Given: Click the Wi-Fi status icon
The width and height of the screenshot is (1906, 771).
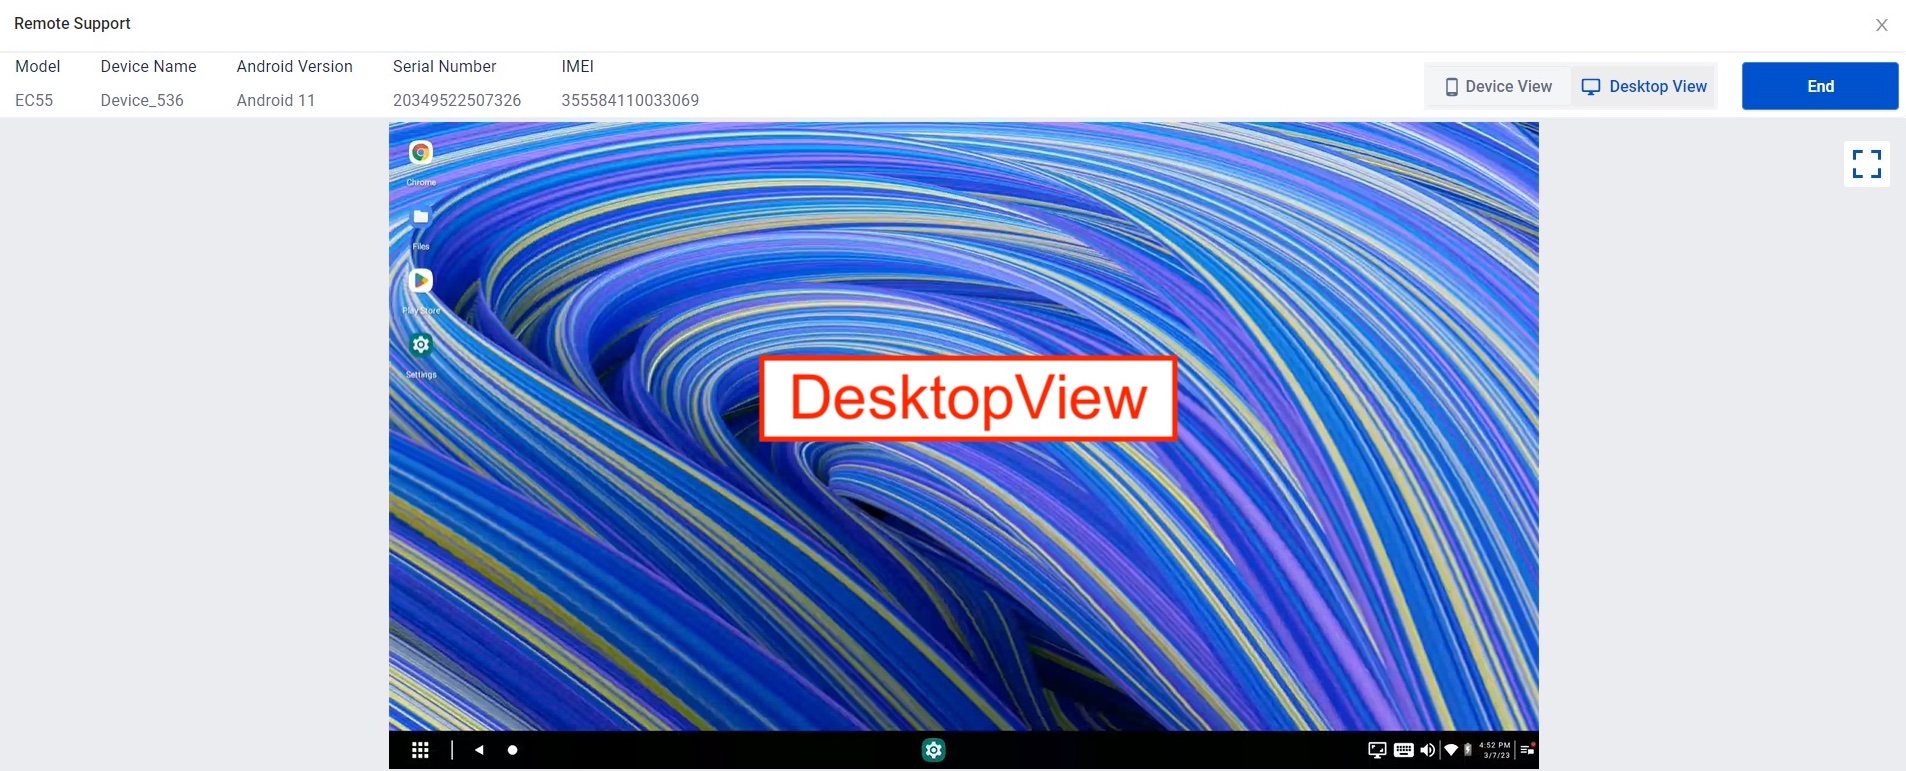Looking at the screenshot, I should pyautogui.click(x=1451, y=750).
